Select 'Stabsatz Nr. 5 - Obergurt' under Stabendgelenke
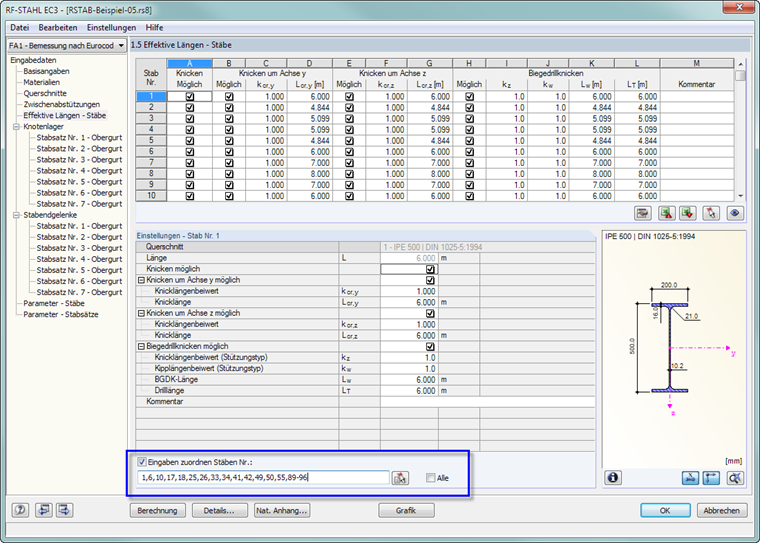The width and height of the screenshot is (760, 543). tap(79, 270)
